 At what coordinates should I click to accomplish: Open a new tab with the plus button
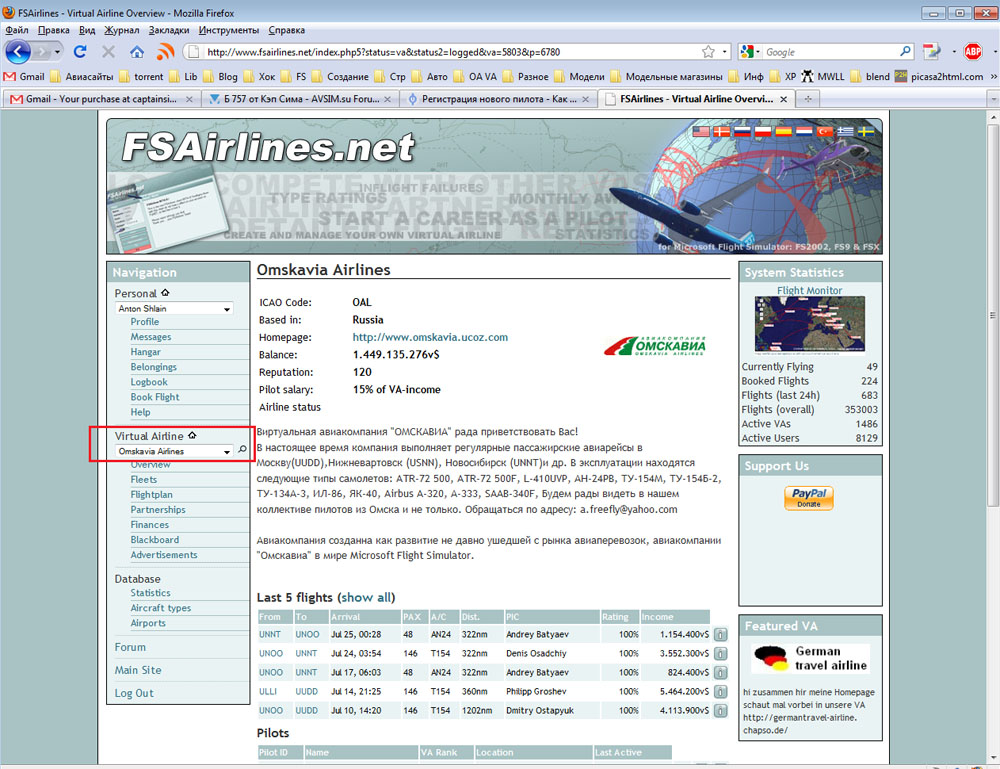pyautogui.click(x=808, y=99)
